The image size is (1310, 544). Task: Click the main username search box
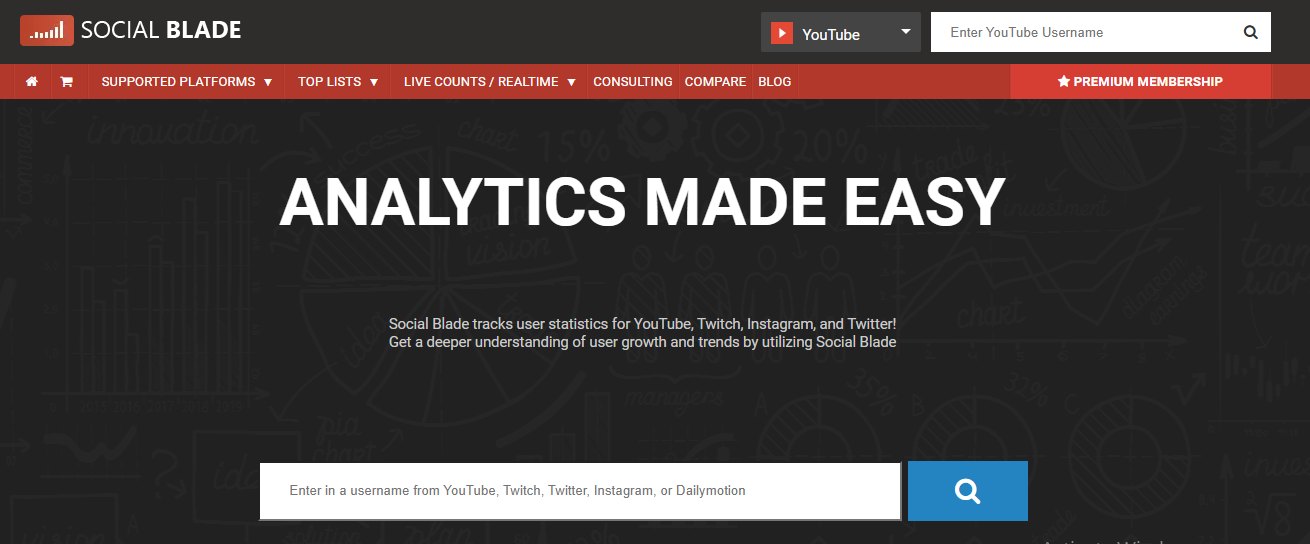click(x=580, y=491)
